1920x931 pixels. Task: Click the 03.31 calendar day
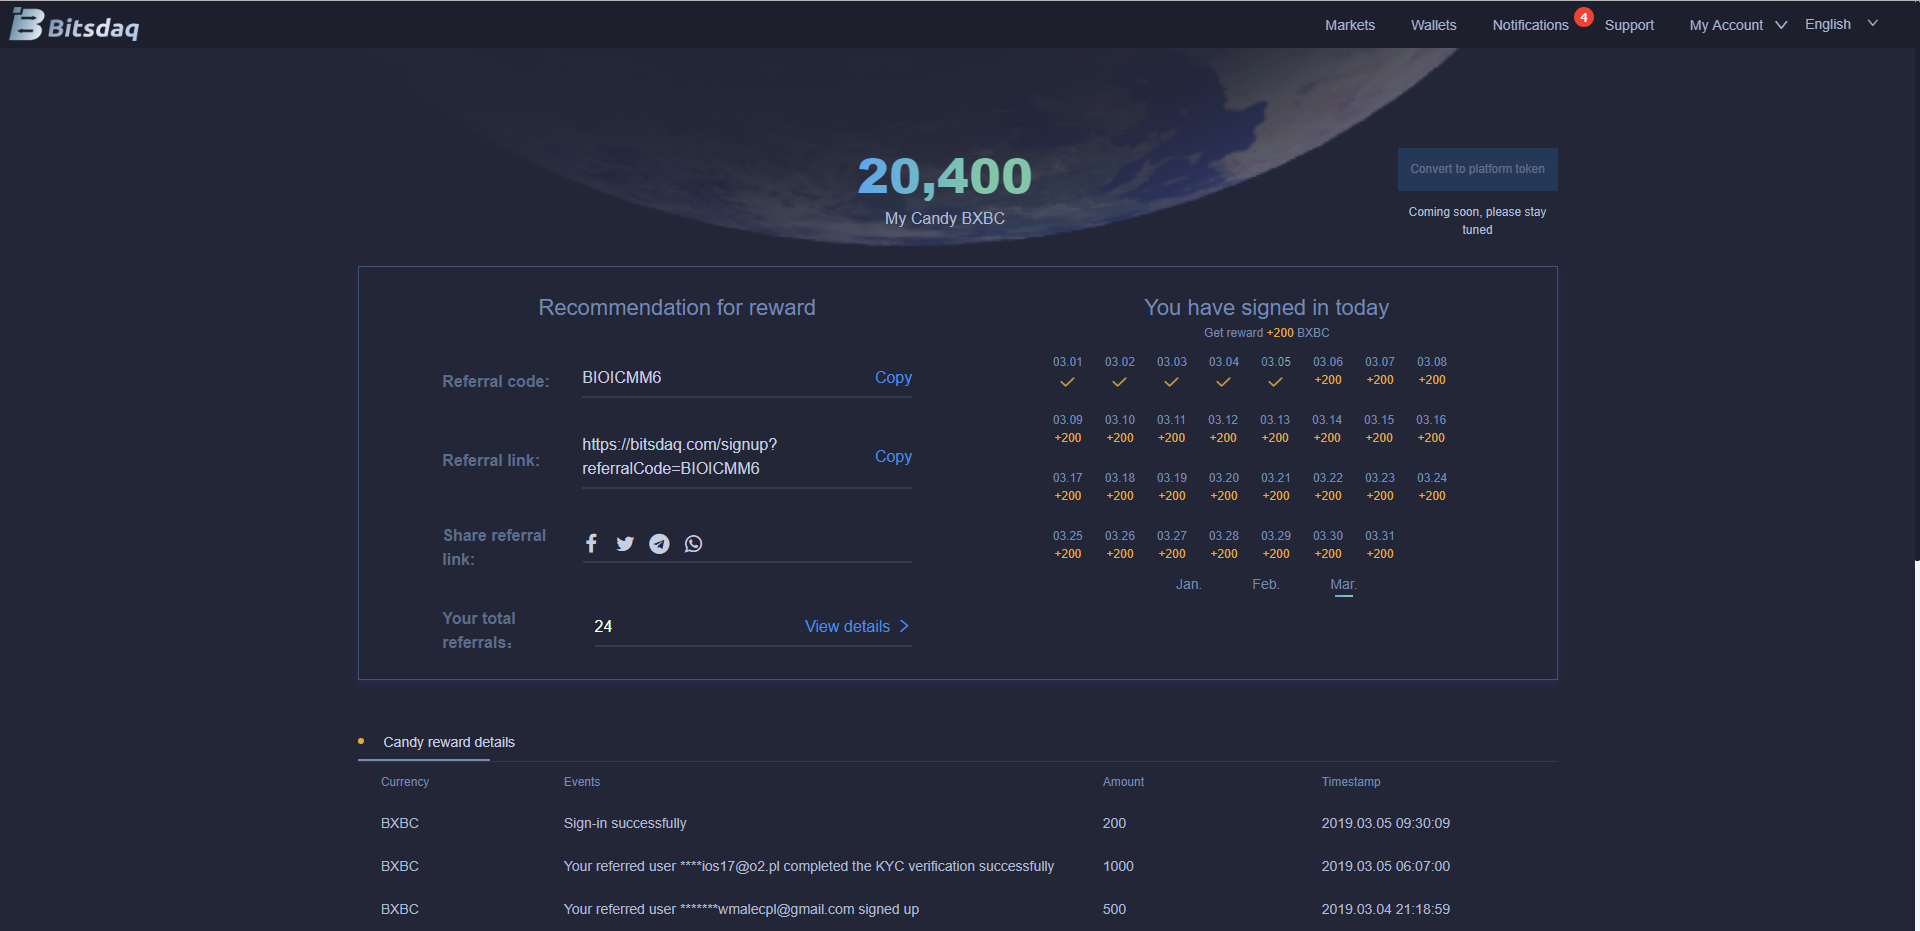[x=1380, y=545]
